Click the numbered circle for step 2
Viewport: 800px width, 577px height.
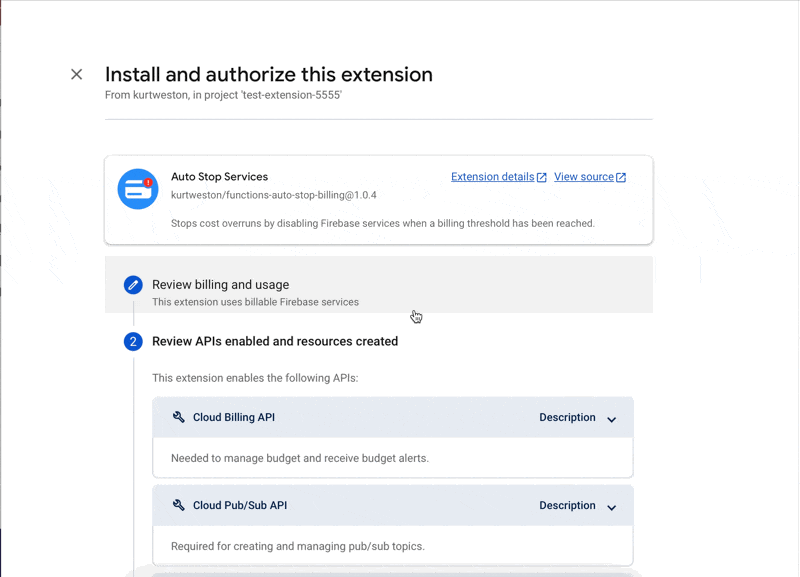(133, 341)
